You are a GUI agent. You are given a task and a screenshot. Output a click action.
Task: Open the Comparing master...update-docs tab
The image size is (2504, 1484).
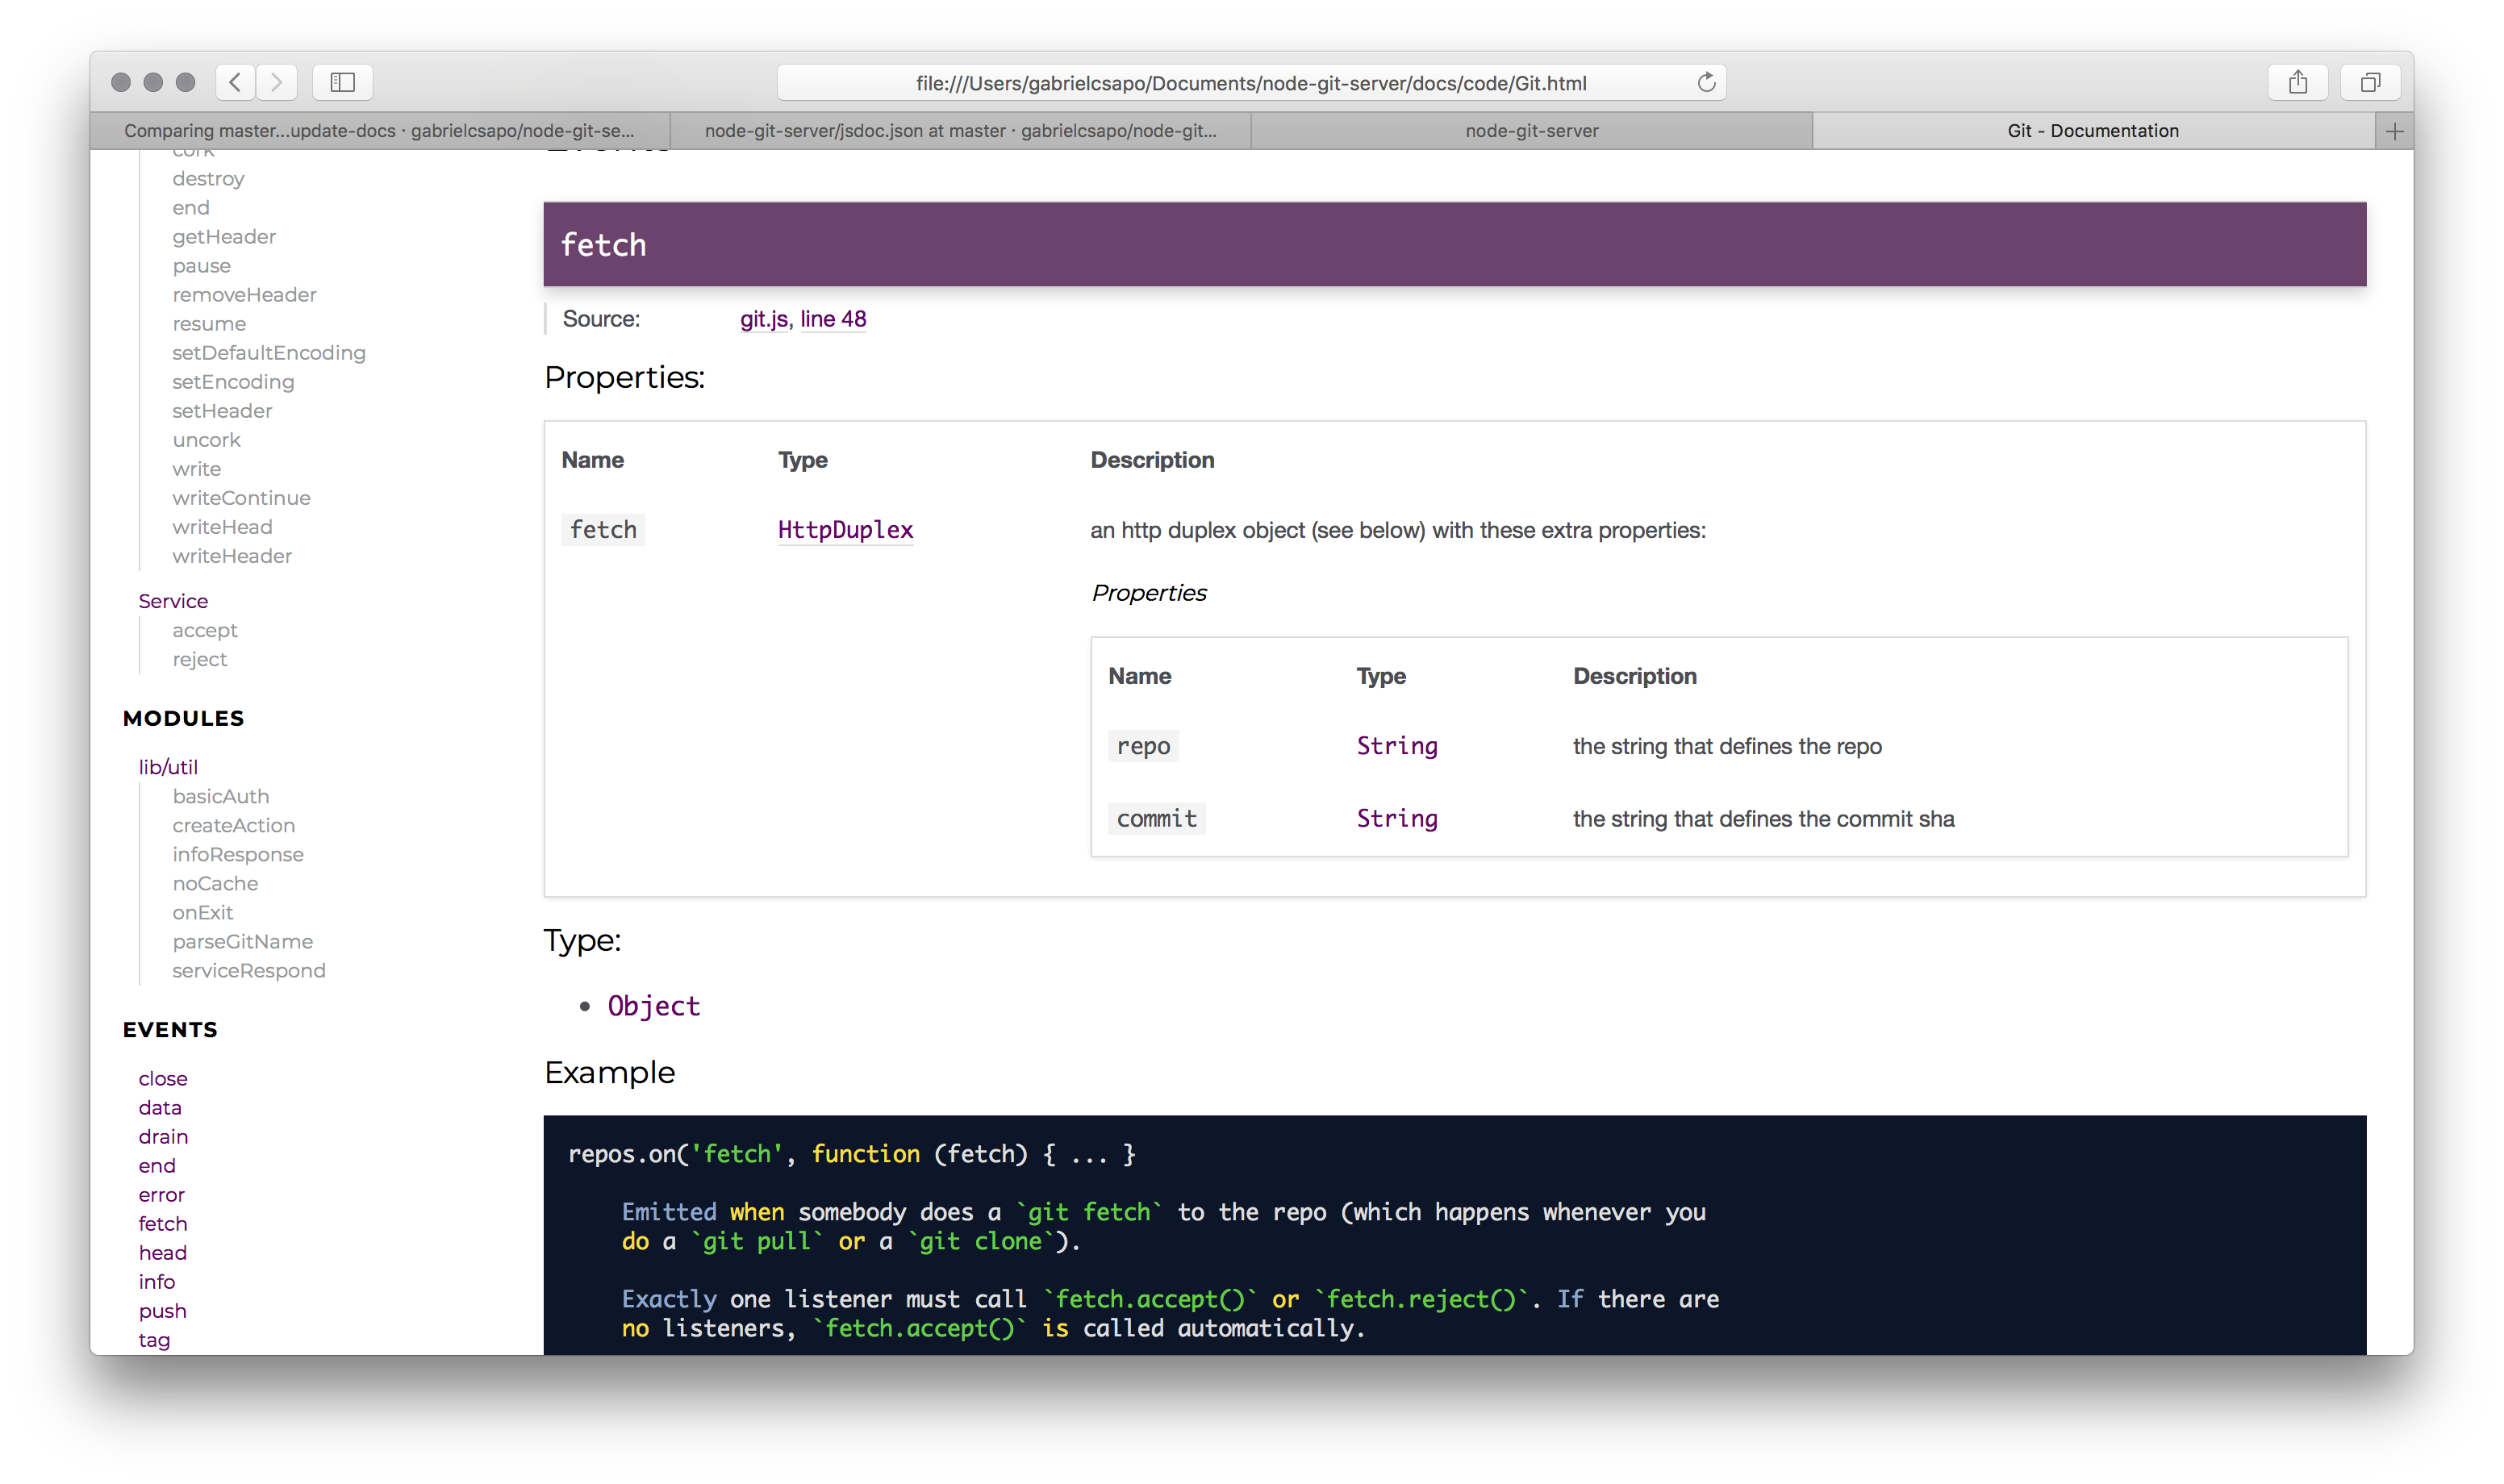point(379,131)
